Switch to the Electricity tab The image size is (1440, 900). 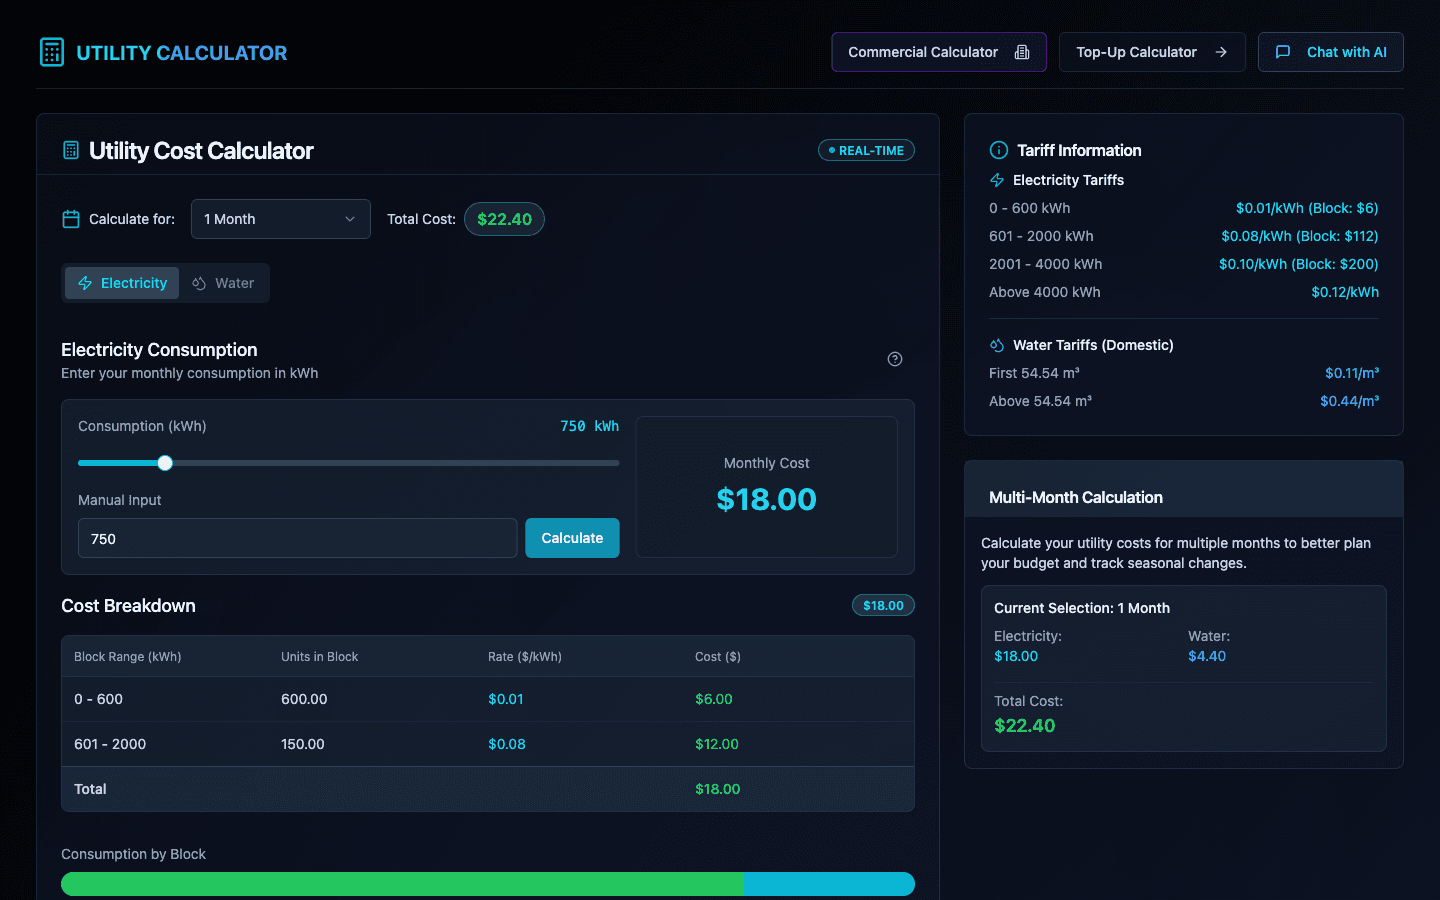click(x=122, y=283)
